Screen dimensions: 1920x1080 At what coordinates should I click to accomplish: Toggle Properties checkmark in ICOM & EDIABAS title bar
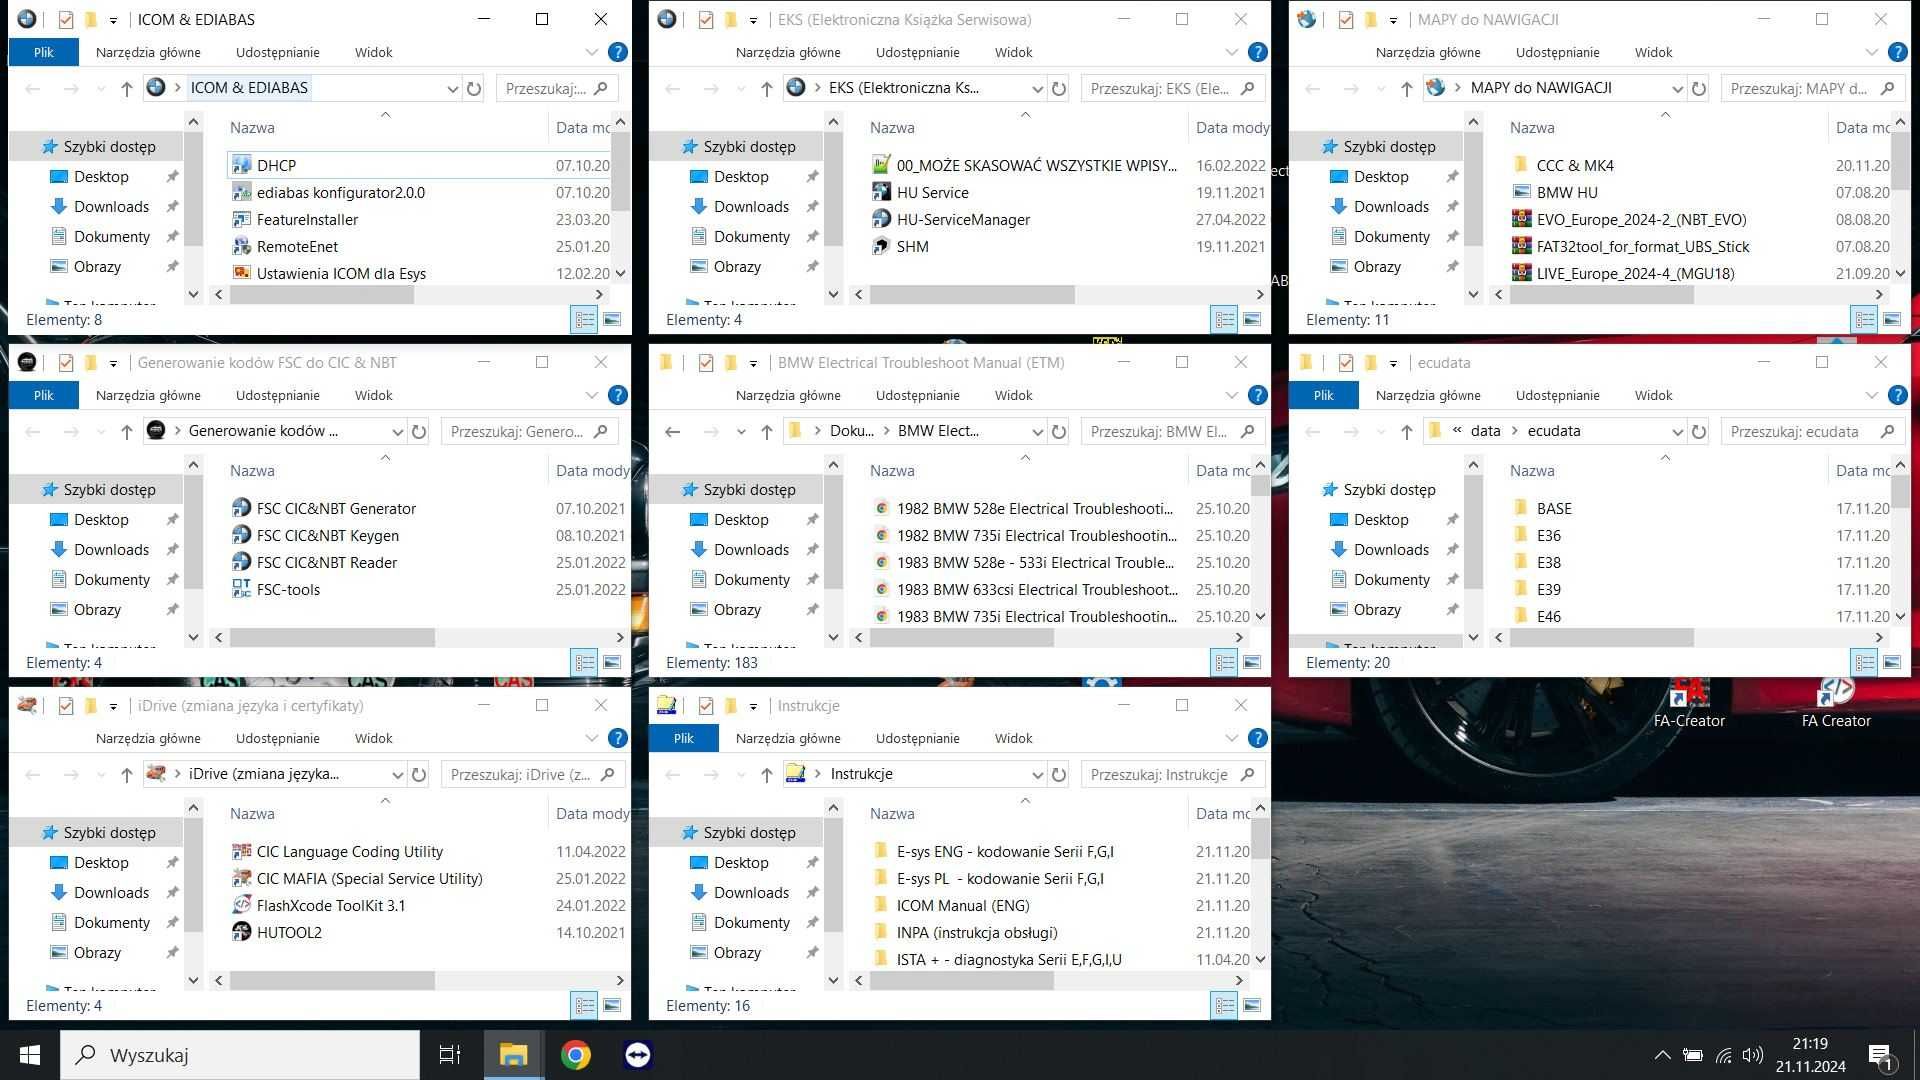point(66,19)
